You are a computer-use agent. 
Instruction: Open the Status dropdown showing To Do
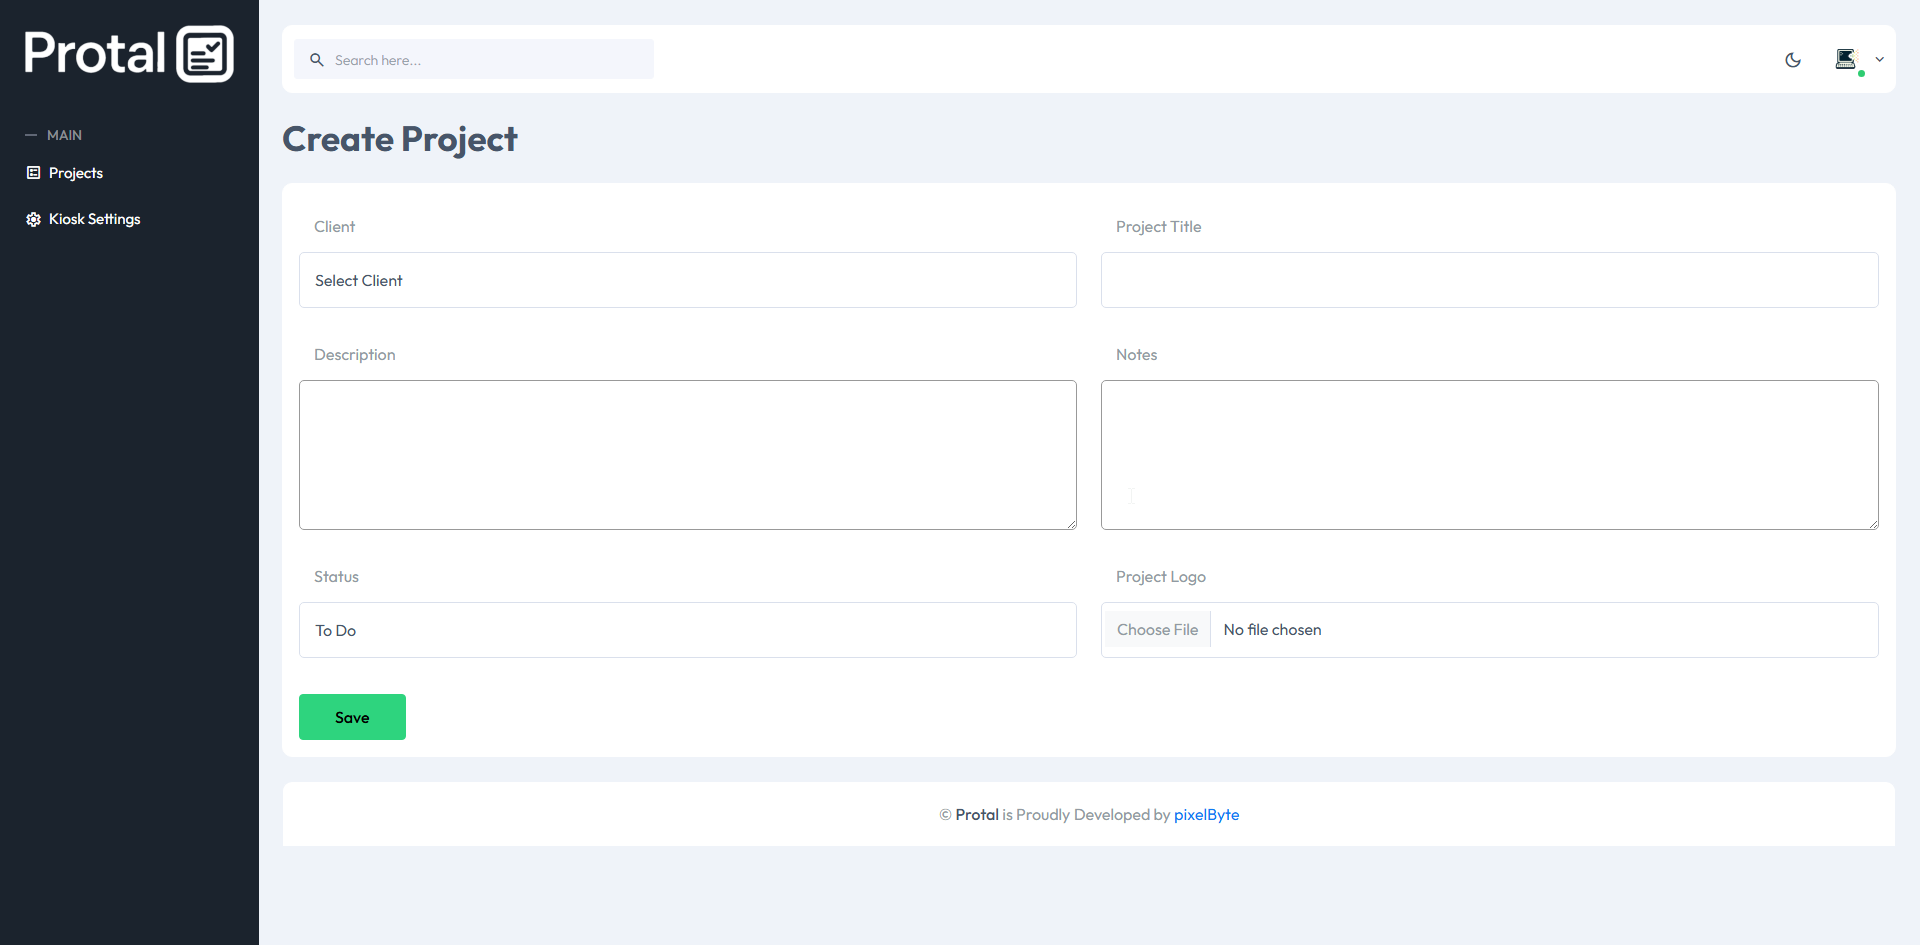pos(687,630)
